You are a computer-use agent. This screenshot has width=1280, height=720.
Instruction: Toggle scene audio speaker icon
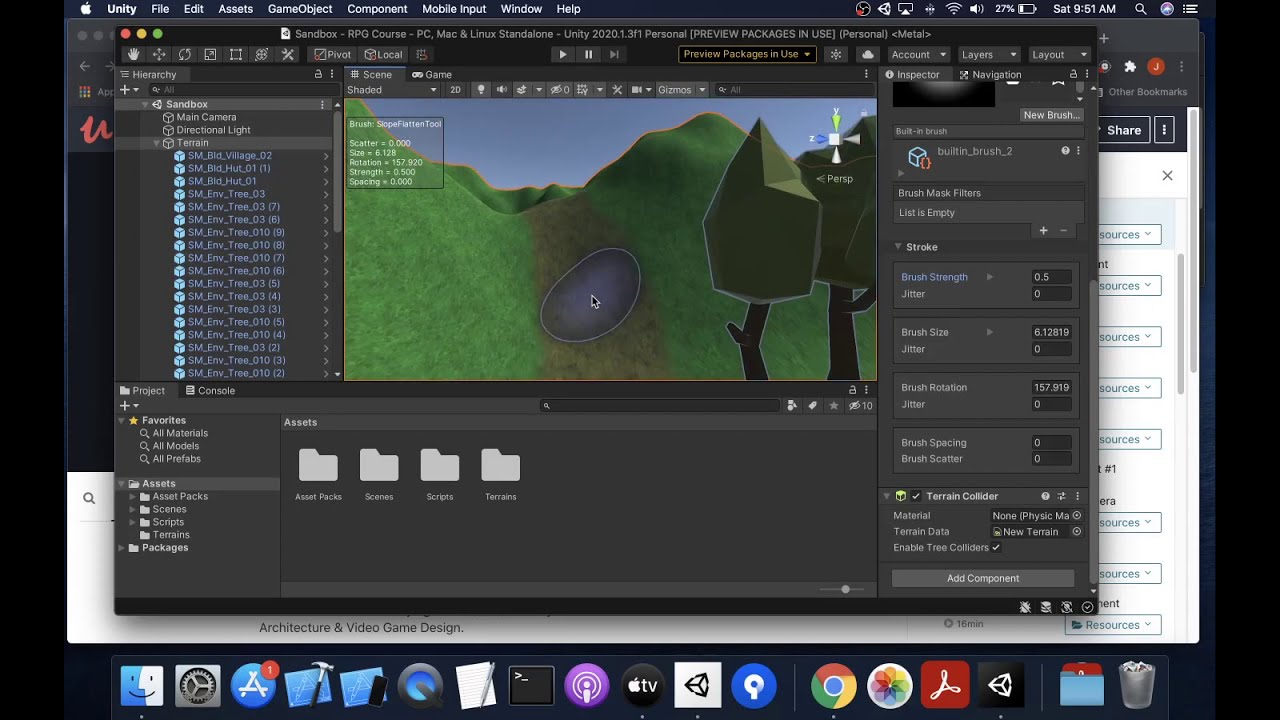tap(502, 90)
